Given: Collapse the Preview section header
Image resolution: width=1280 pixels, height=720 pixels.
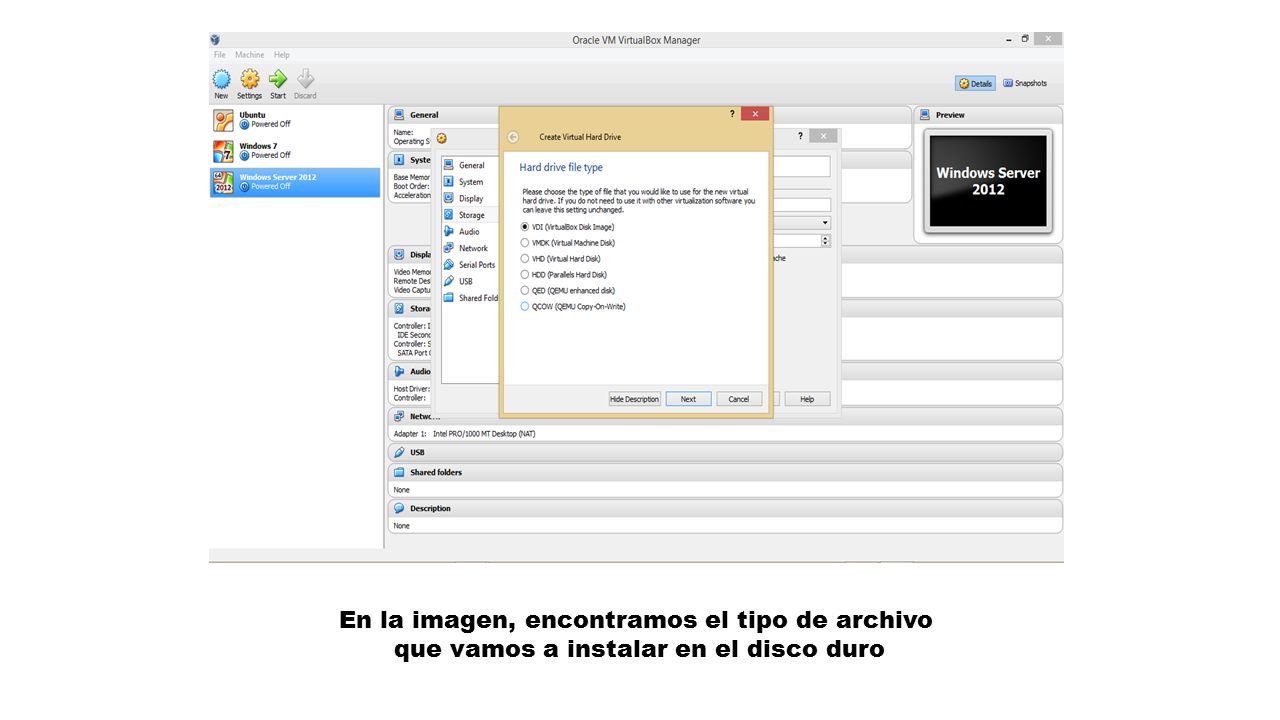Looking at the screenshot, I should click(988, 115).
